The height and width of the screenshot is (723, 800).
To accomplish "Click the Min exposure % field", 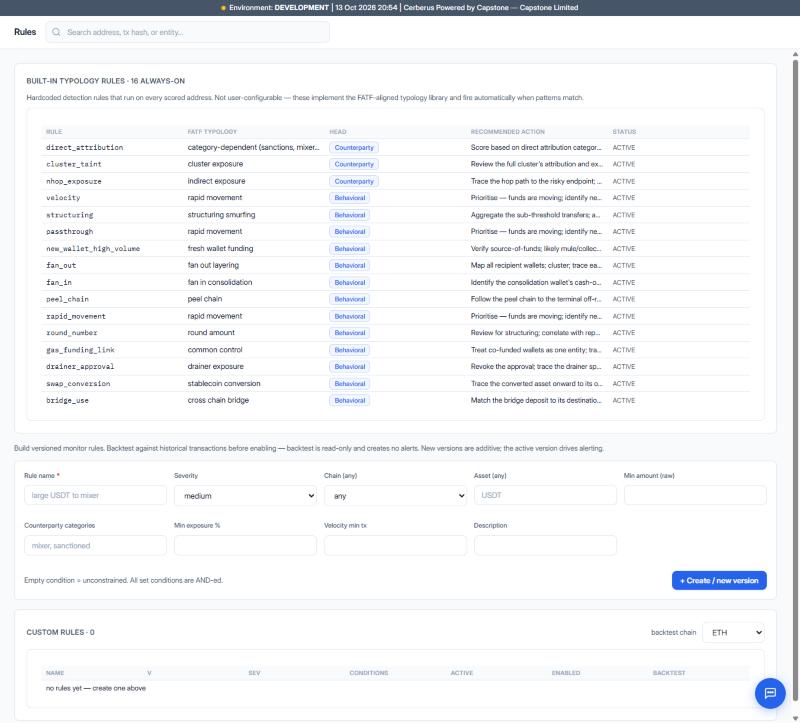I will click(x=245, y=545).
